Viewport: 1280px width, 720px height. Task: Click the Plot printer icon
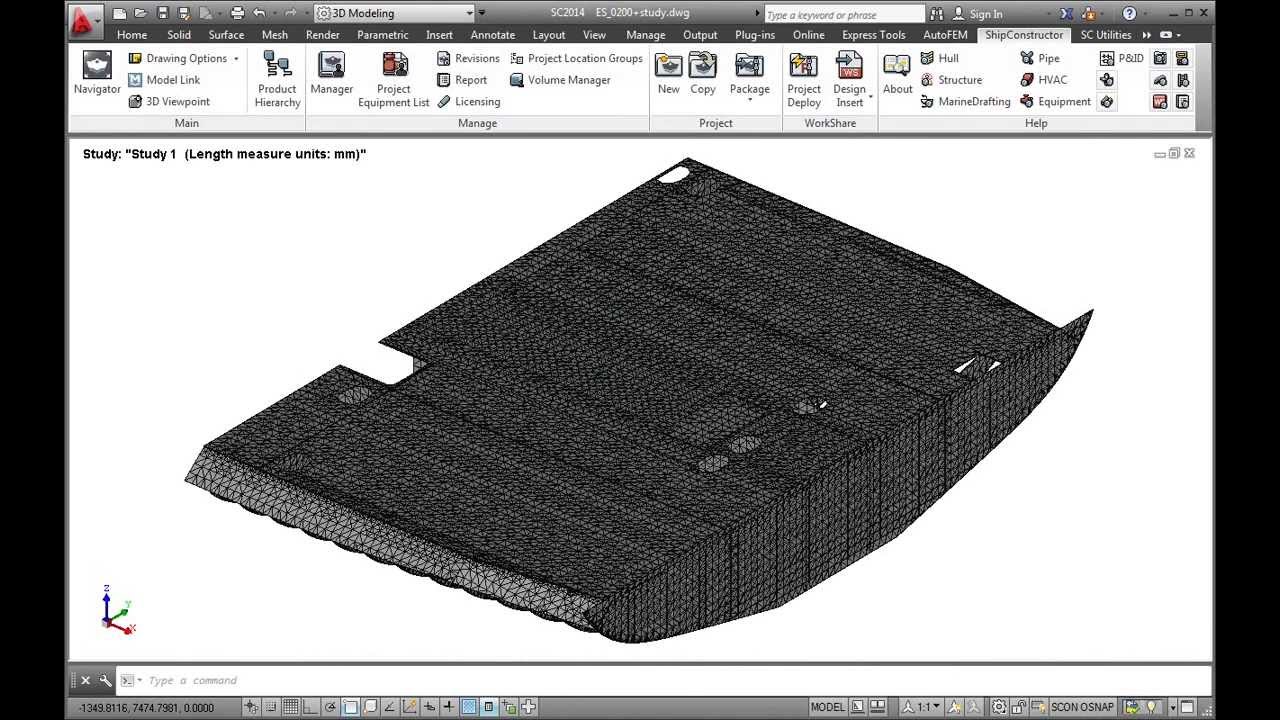pyautogui.click(x=237, y=13)
